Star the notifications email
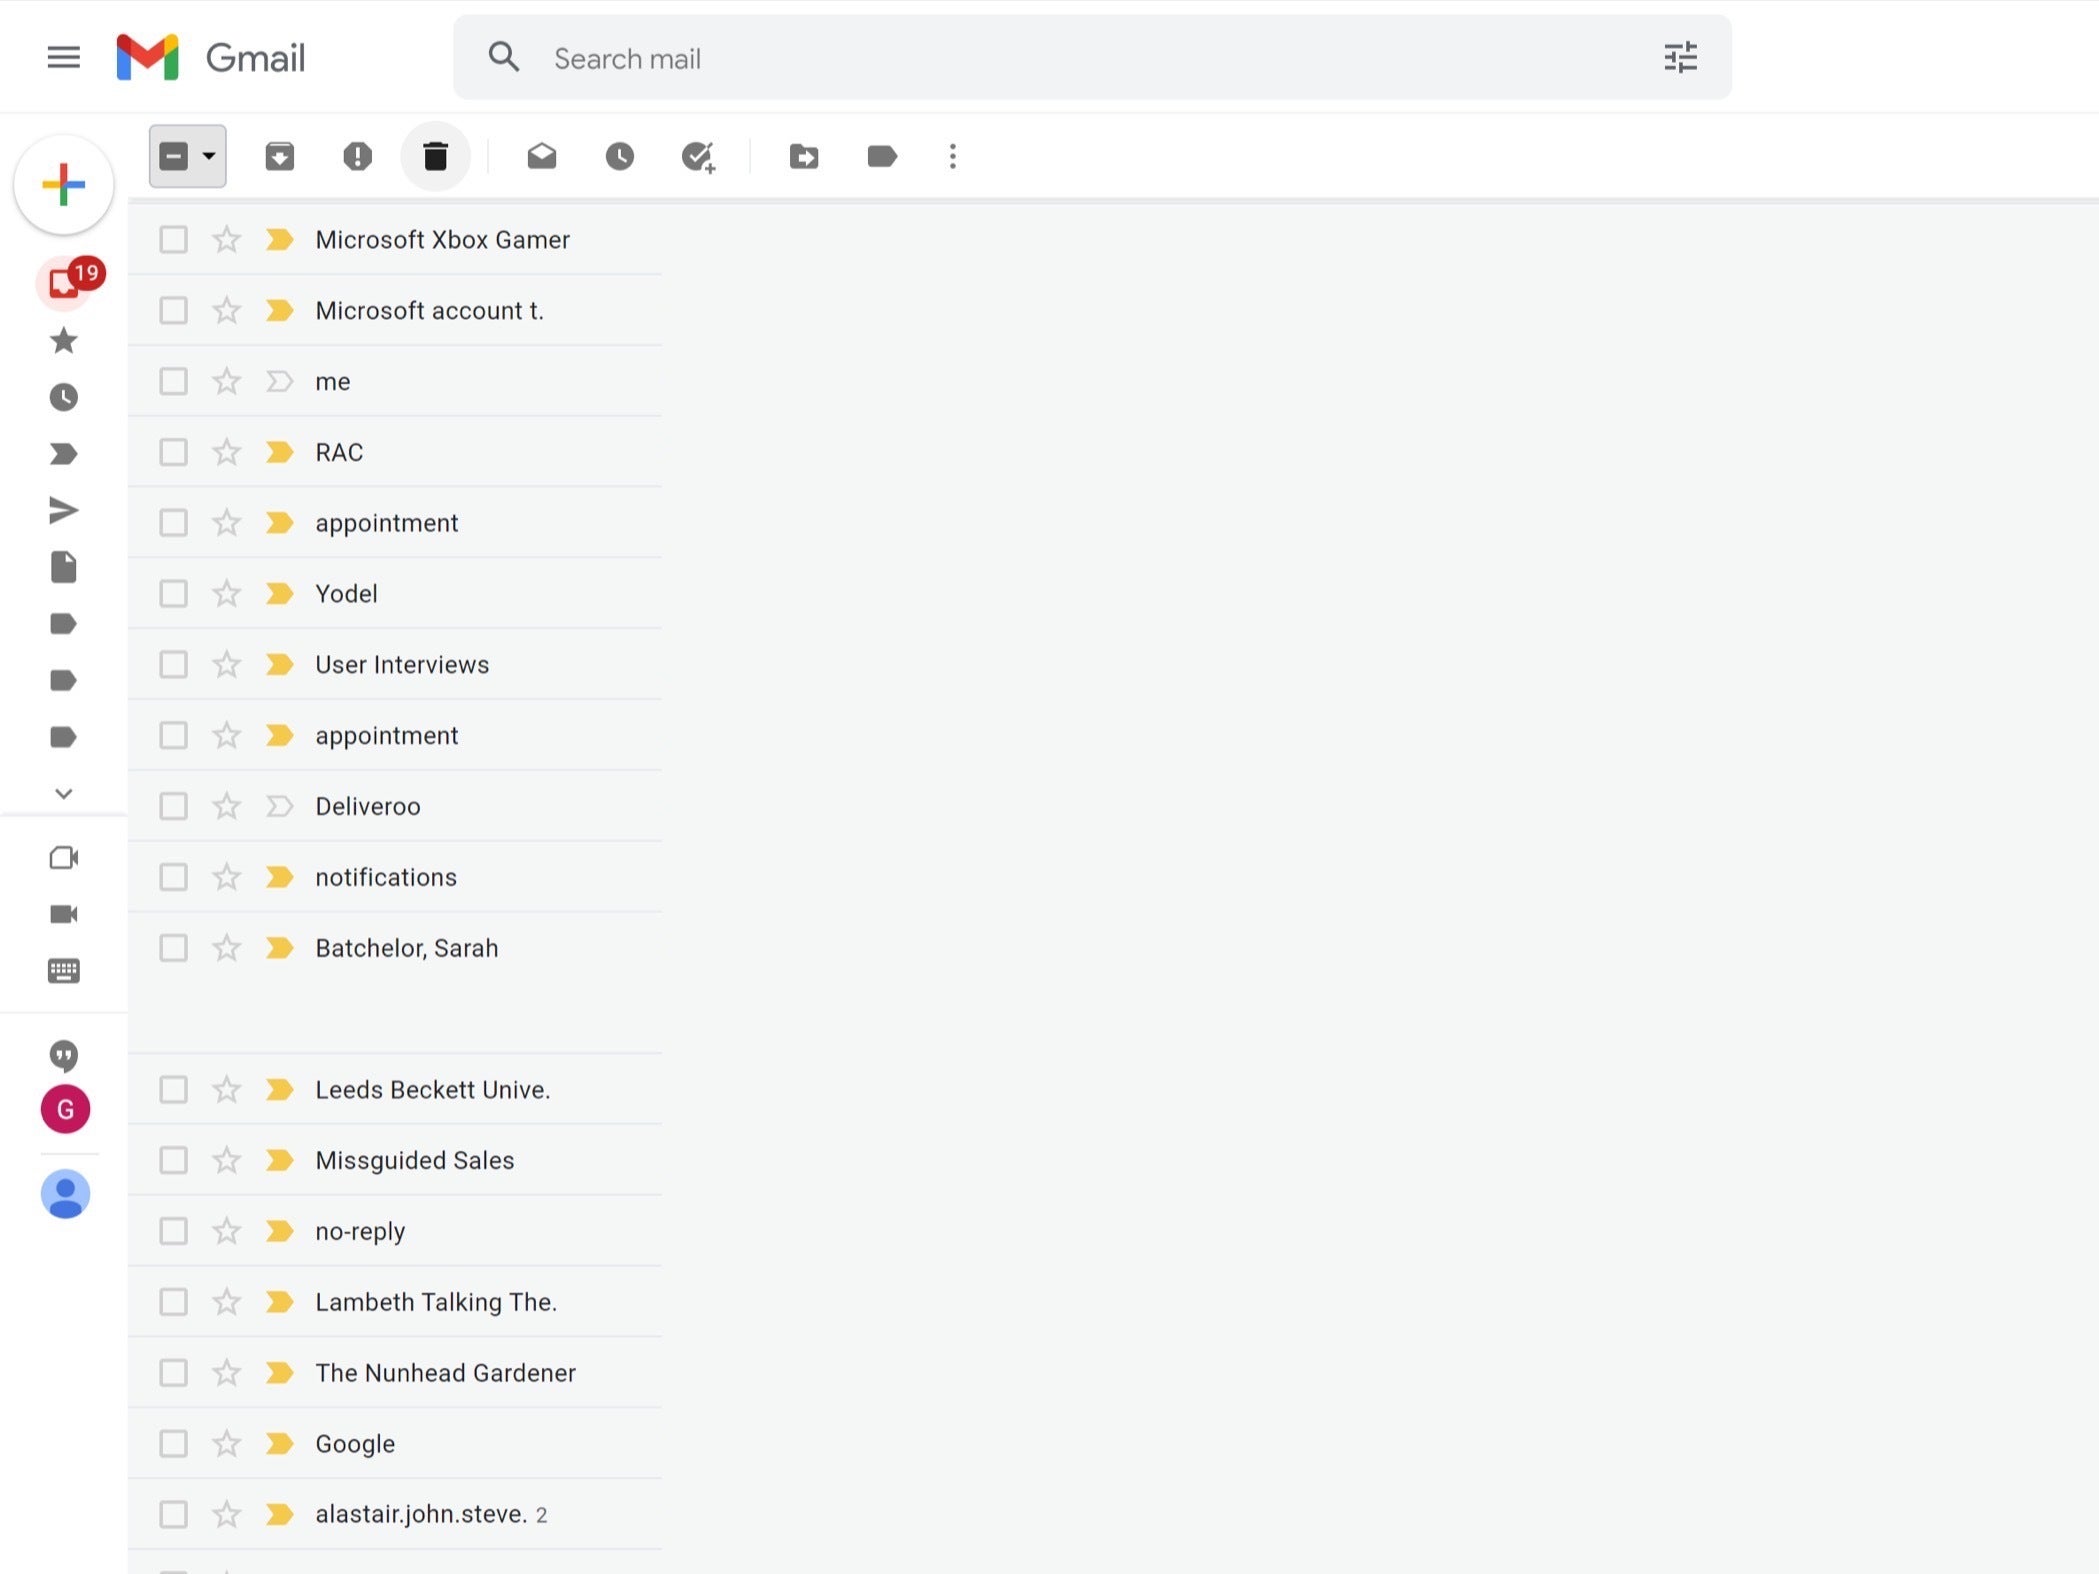 coord(227,877)
